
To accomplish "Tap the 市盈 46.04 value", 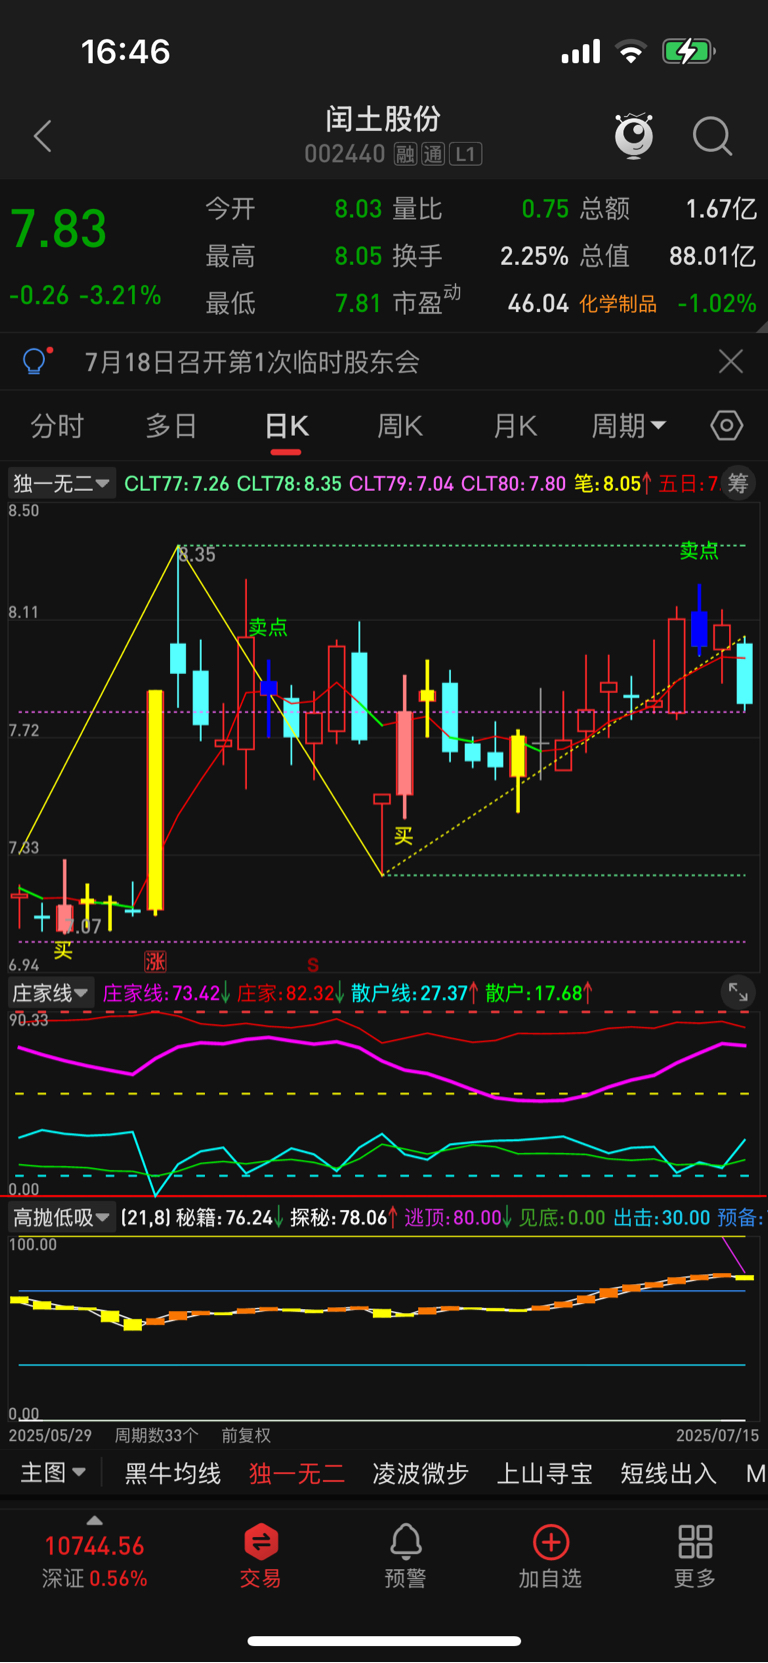I will click(x=538, y=303).
